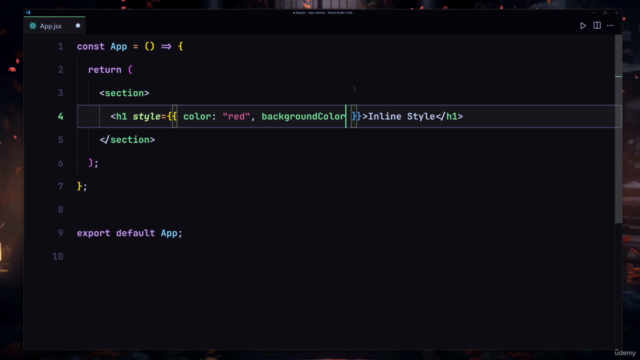Click the VS Code logo in title bar
This screenshot has height=360, width=640.
click(28, 13)
